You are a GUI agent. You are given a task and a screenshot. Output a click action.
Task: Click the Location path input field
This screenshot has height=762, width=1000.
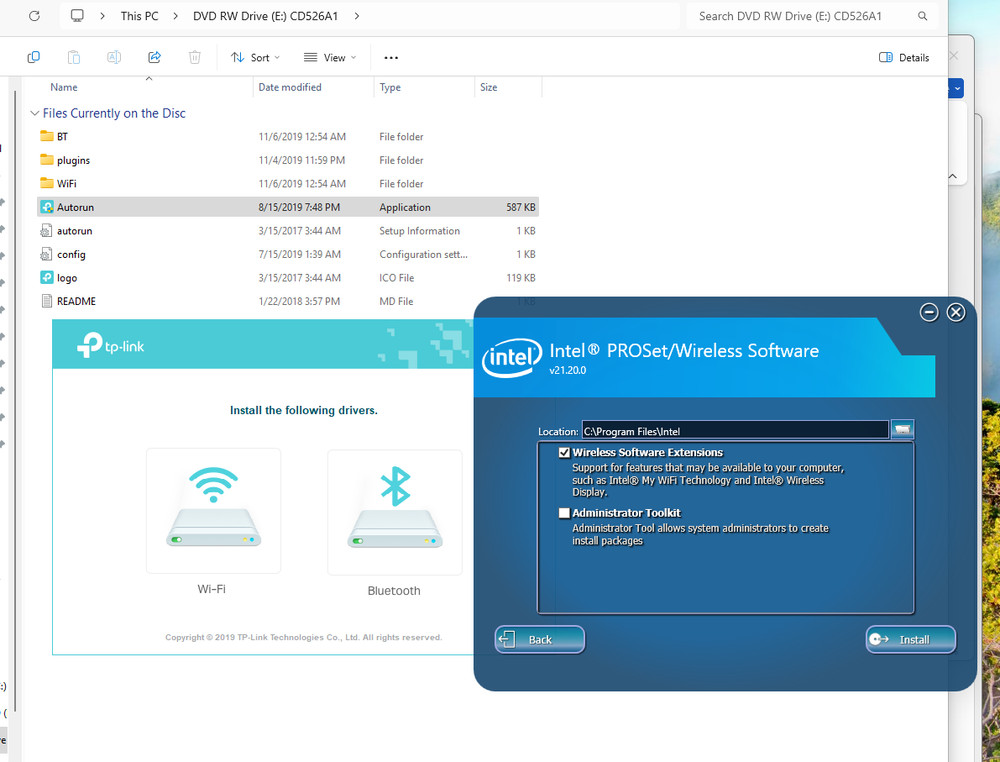[x=734, y=431]
